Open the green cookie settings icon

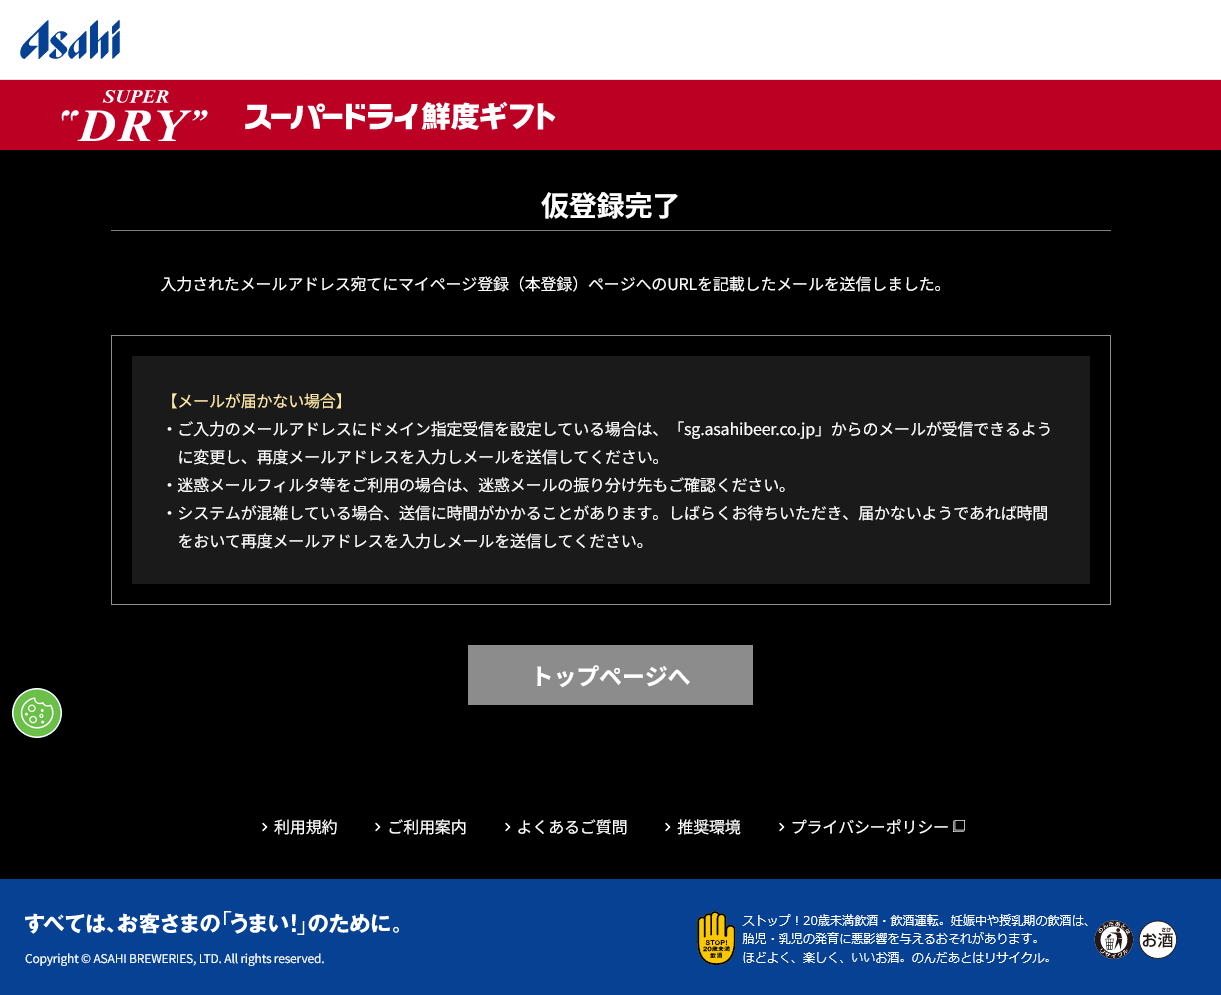pyautogui.click(x=37, y=713)
